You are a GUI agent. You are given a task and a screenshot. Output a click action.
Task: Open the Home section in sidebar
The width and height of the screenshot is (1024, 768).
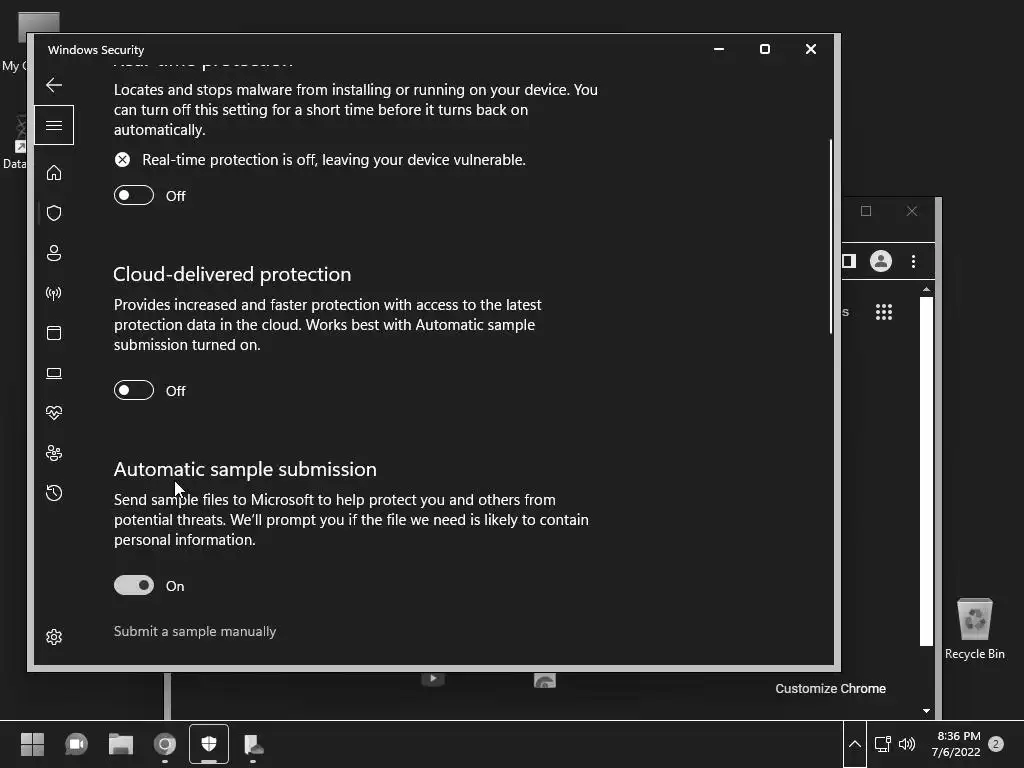click(54, 172)
